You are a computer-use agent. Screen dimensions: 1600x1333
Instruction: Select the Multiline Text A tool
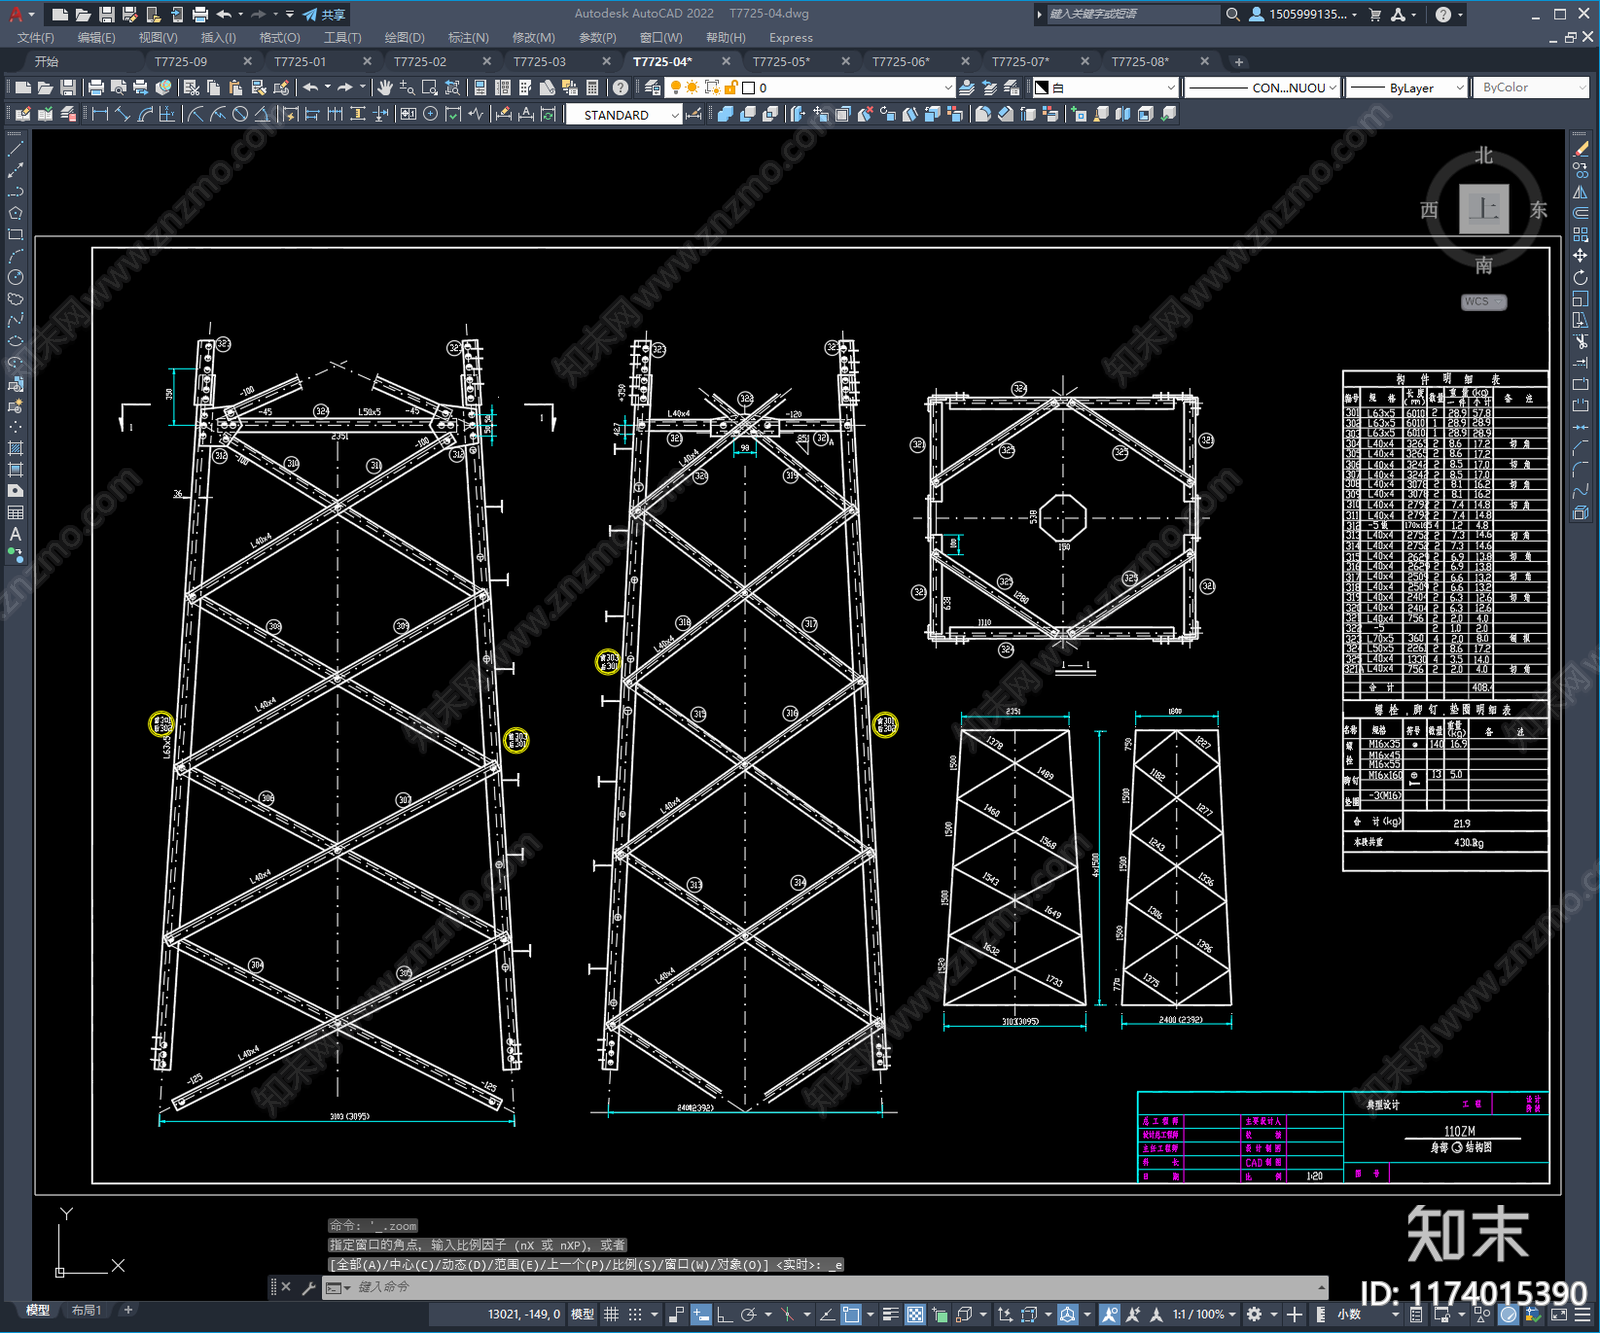[x=15, y=535]
